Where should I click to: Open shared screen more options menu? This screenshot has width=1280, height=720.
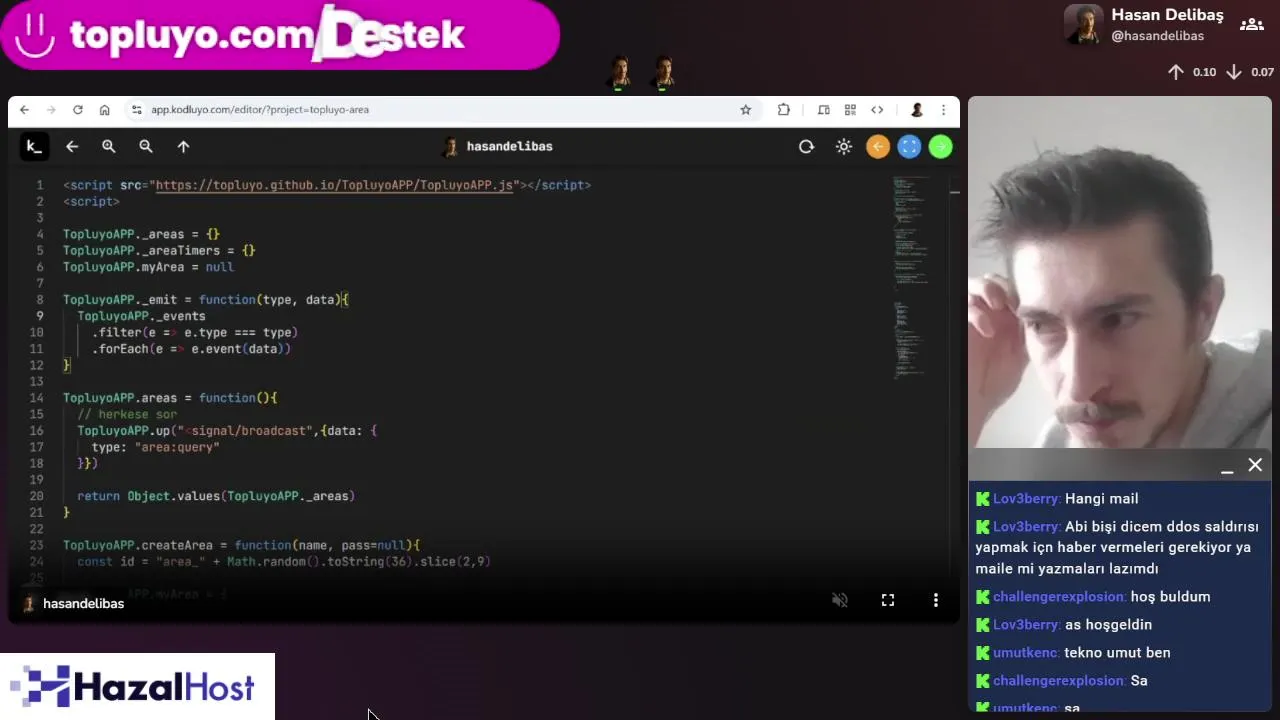click(936, 600)
